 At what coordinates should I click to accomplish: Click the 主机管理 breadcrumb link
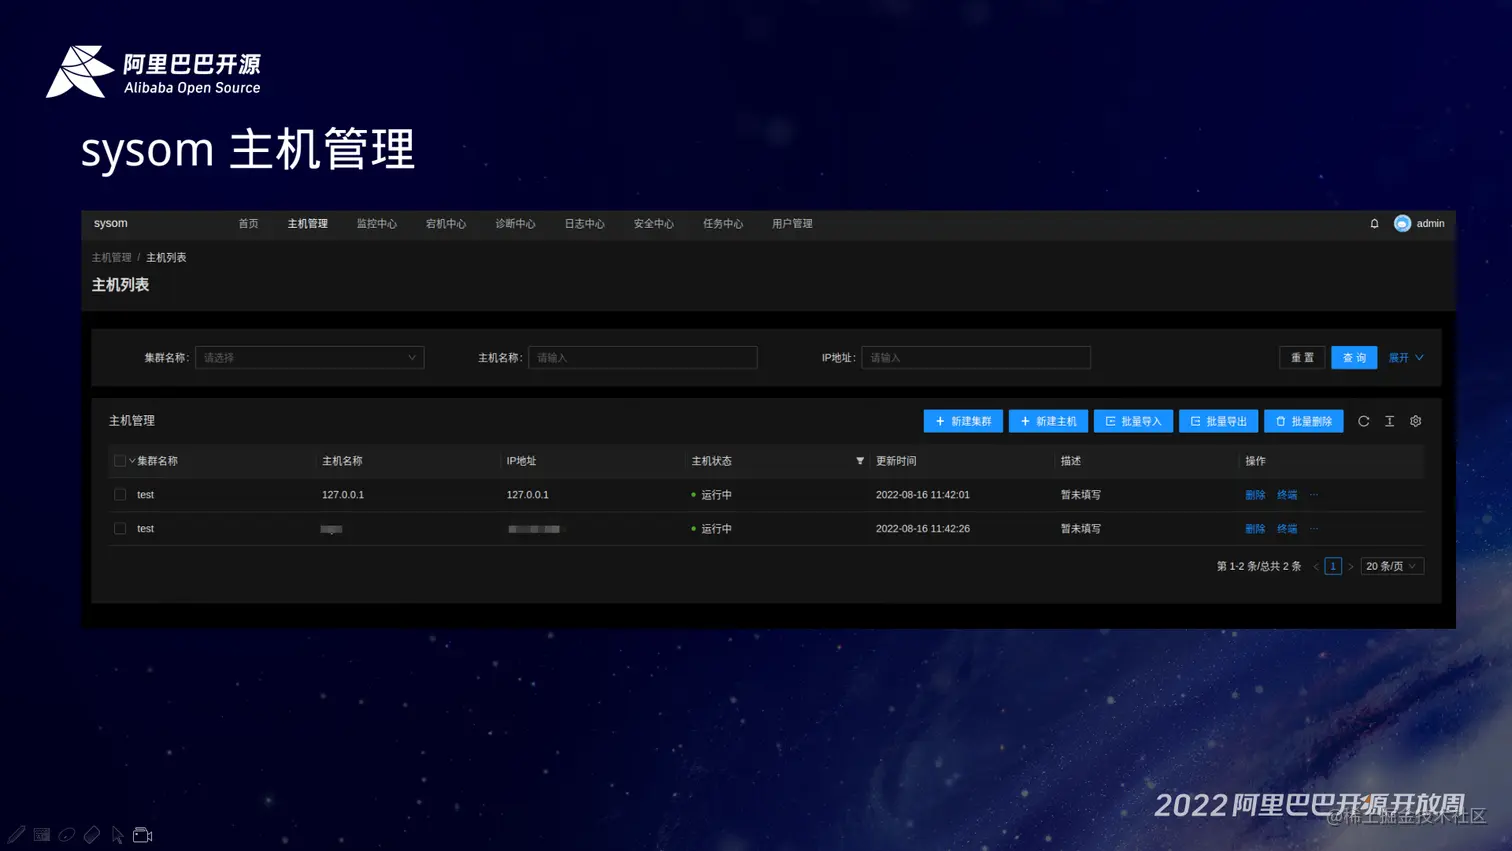[x=112, y=258]
